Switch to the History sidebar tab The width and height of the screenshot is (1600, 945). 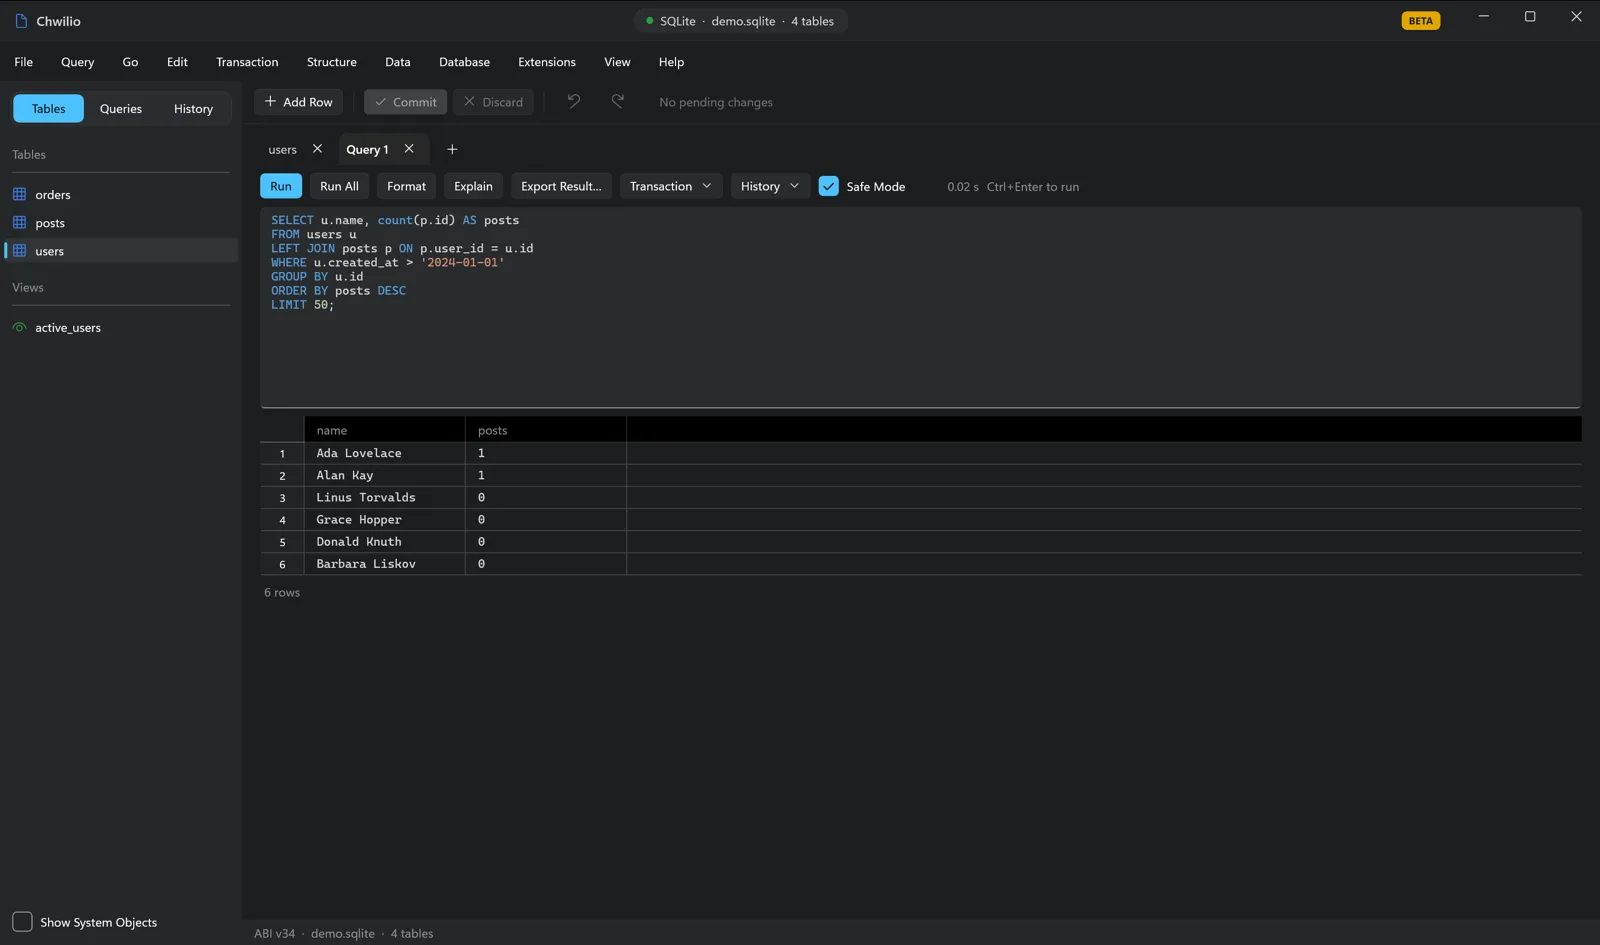click(193, 108)
